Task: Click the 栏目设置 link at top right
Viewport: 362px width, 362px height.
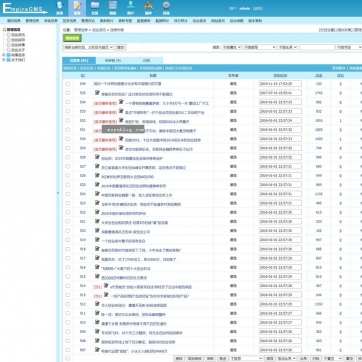Action: point(327,30)
